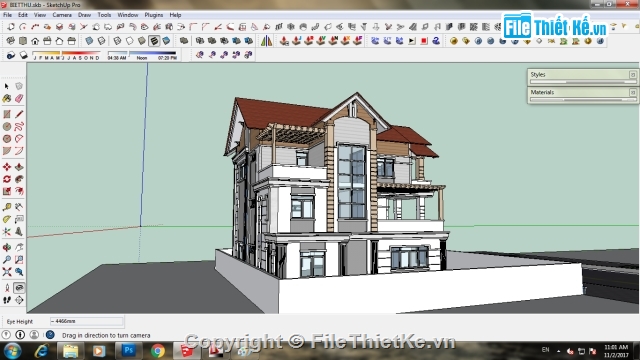Image resolution: width=640 pixels, height=360 pixels.
Task: Click the Zoom Extents tool
Action: pyautogui.click(x=7, y=272)
